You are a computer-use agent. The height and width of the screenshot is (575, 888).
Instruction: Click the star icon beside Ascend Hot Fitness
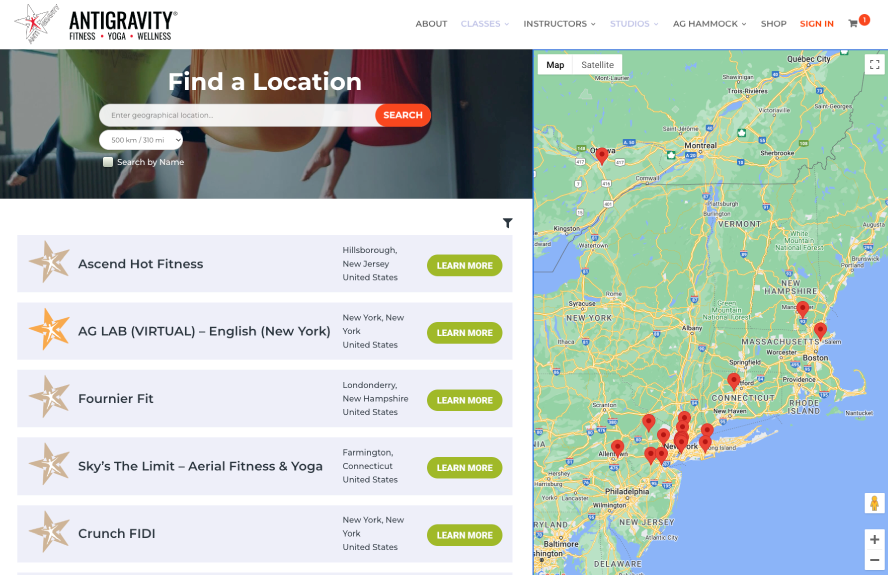click(49, 262)
